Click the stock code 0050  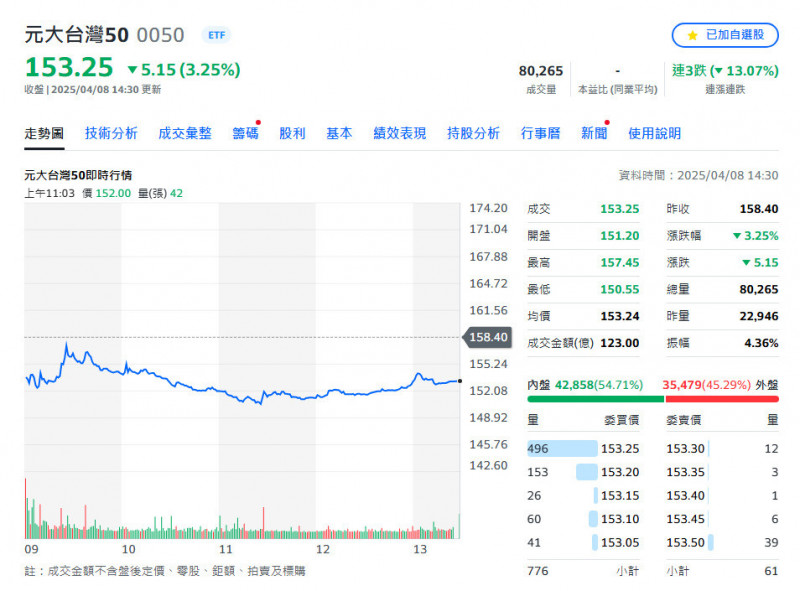161,35
